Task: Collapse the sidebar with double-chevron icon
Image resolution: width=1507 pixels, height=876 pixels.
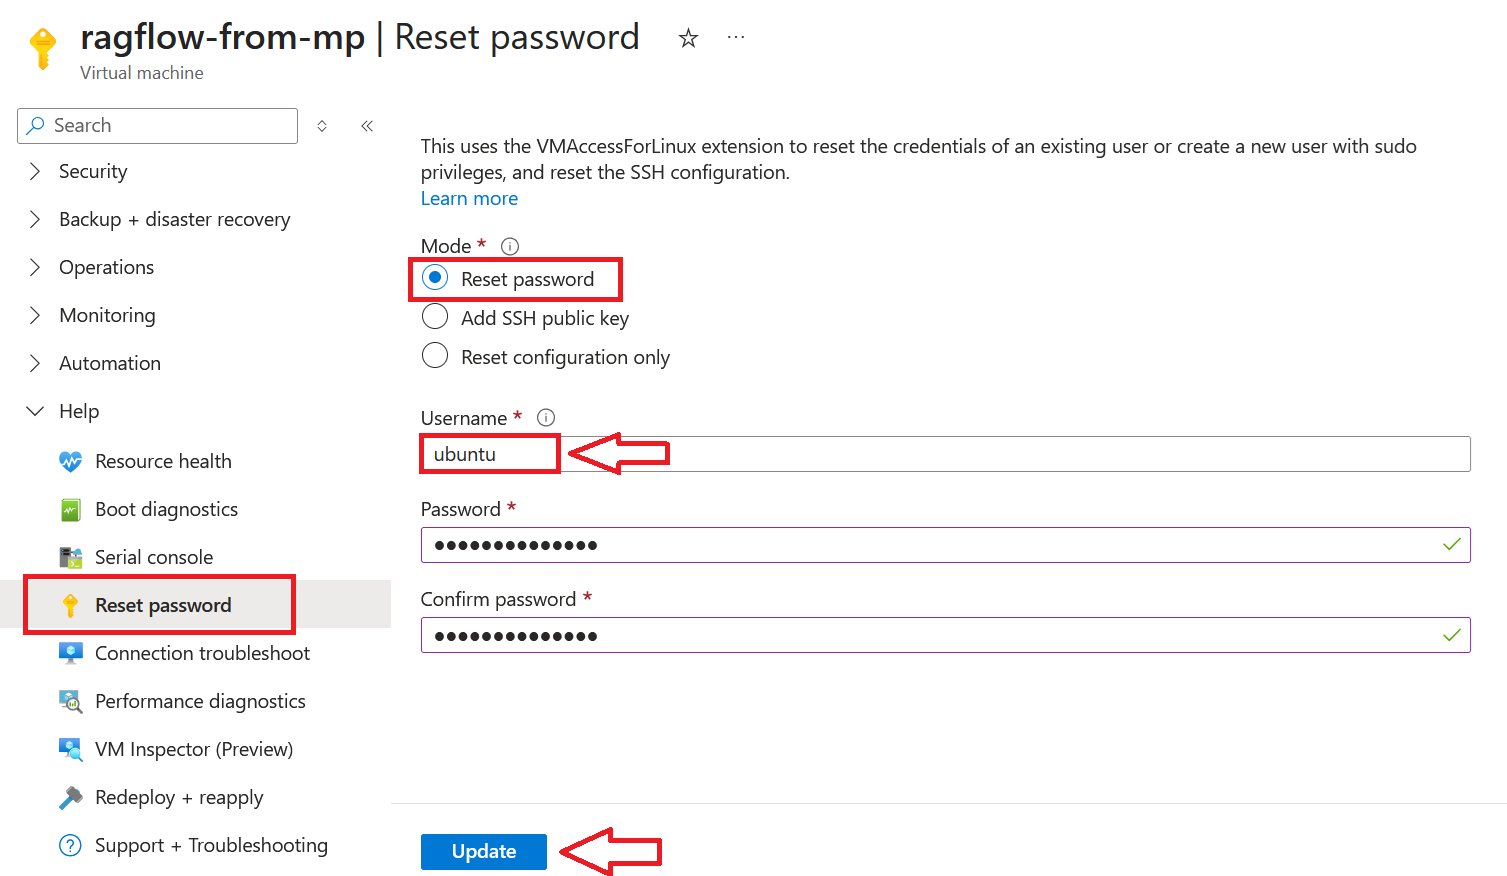Action: pos(367,126)
